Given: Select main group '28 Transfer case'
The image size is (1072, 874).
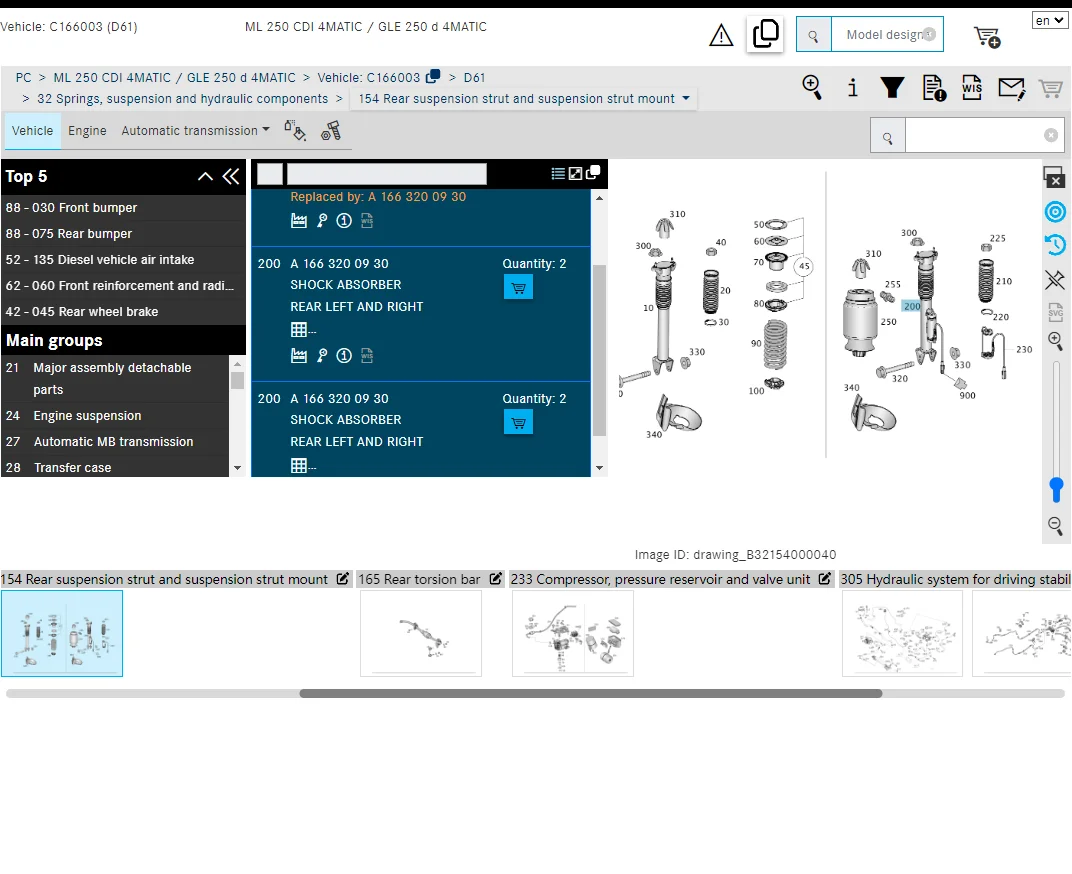Looking at the screenshot, I should [x=115, y=467].
